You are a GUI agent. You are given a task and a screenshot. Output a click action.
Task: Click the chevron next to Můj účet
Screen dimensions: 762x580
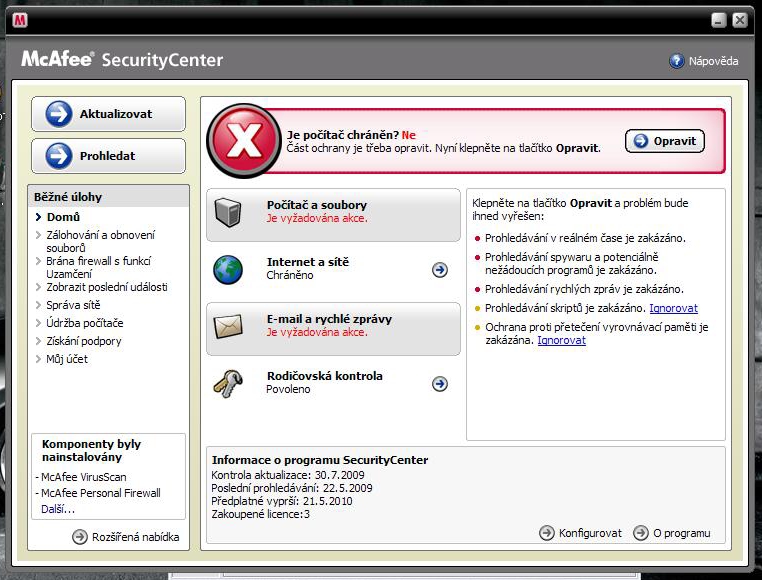[x=38, y=359]
